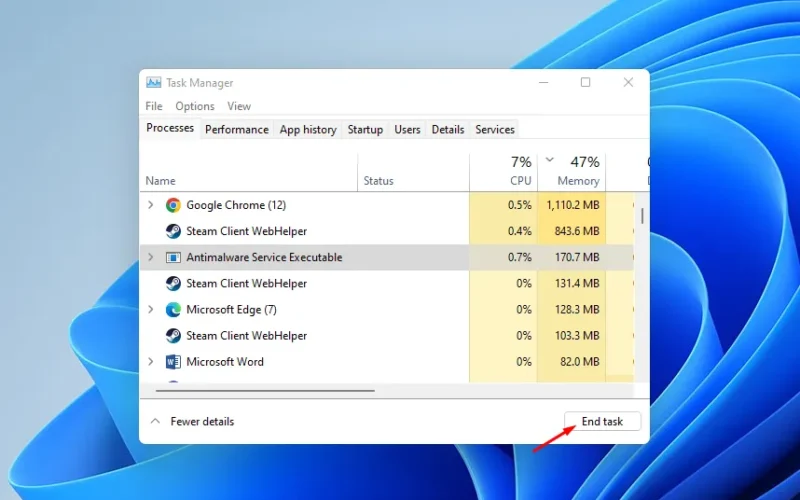Click the 103.3 MB memory value

[x=577, y=336]
